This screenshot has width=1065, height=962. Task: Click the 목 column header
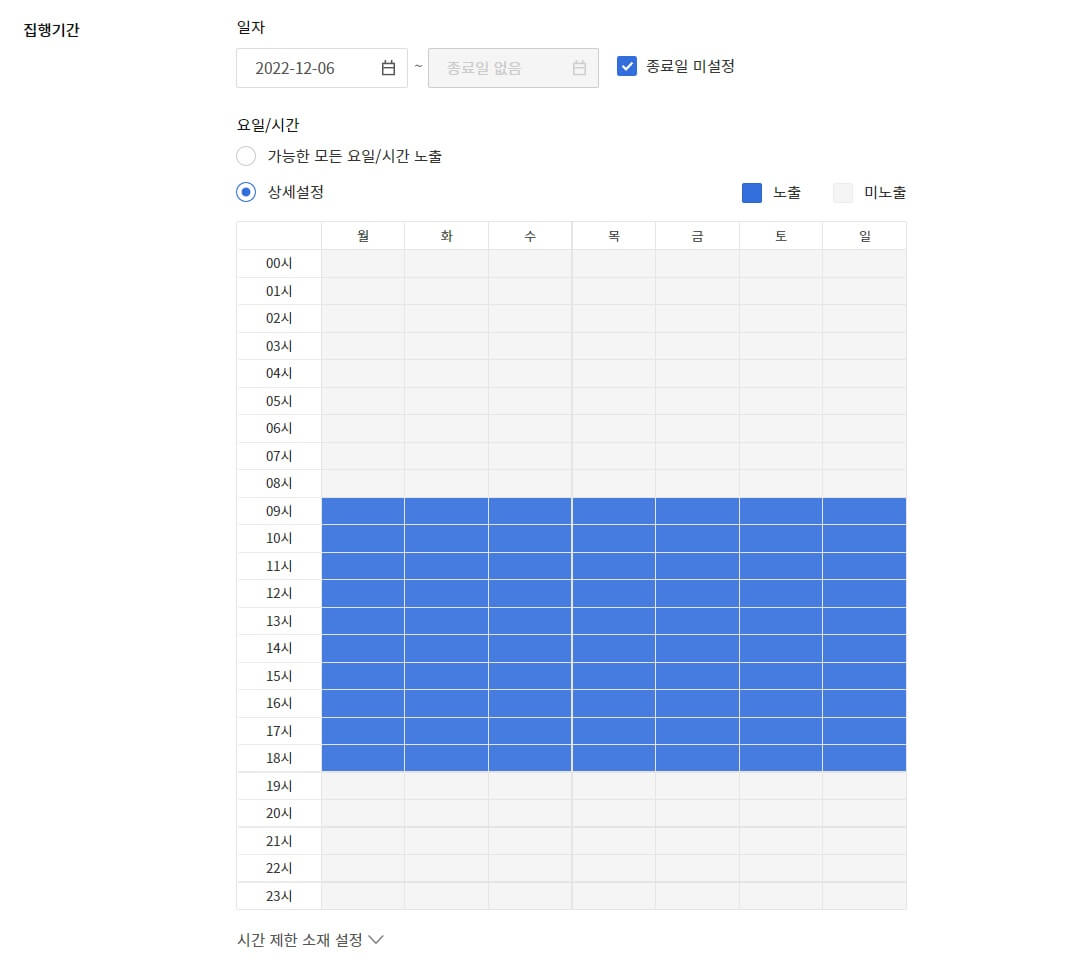point(613,236)
